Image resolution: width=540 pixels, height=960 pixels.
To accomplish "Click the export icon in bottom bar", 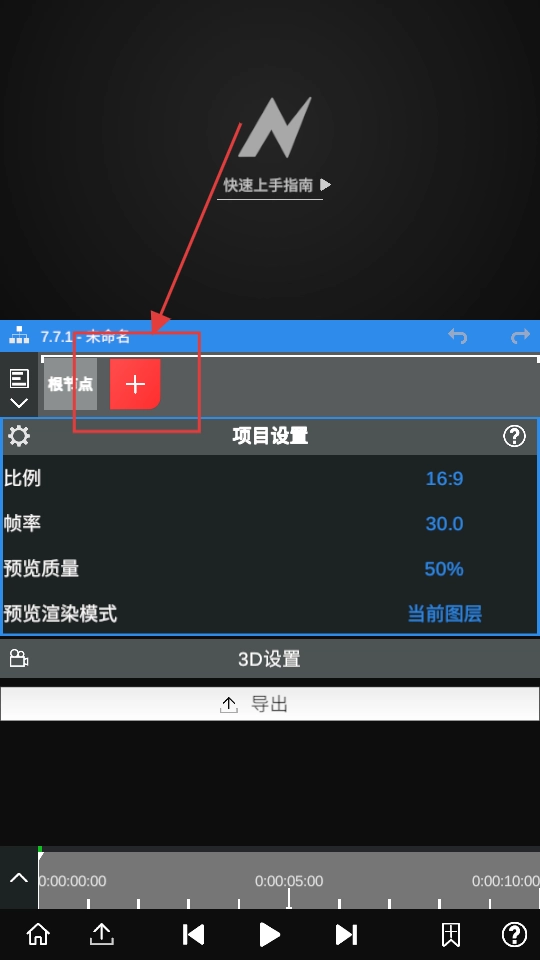I will pyautogui.click(x=102, y=934).
